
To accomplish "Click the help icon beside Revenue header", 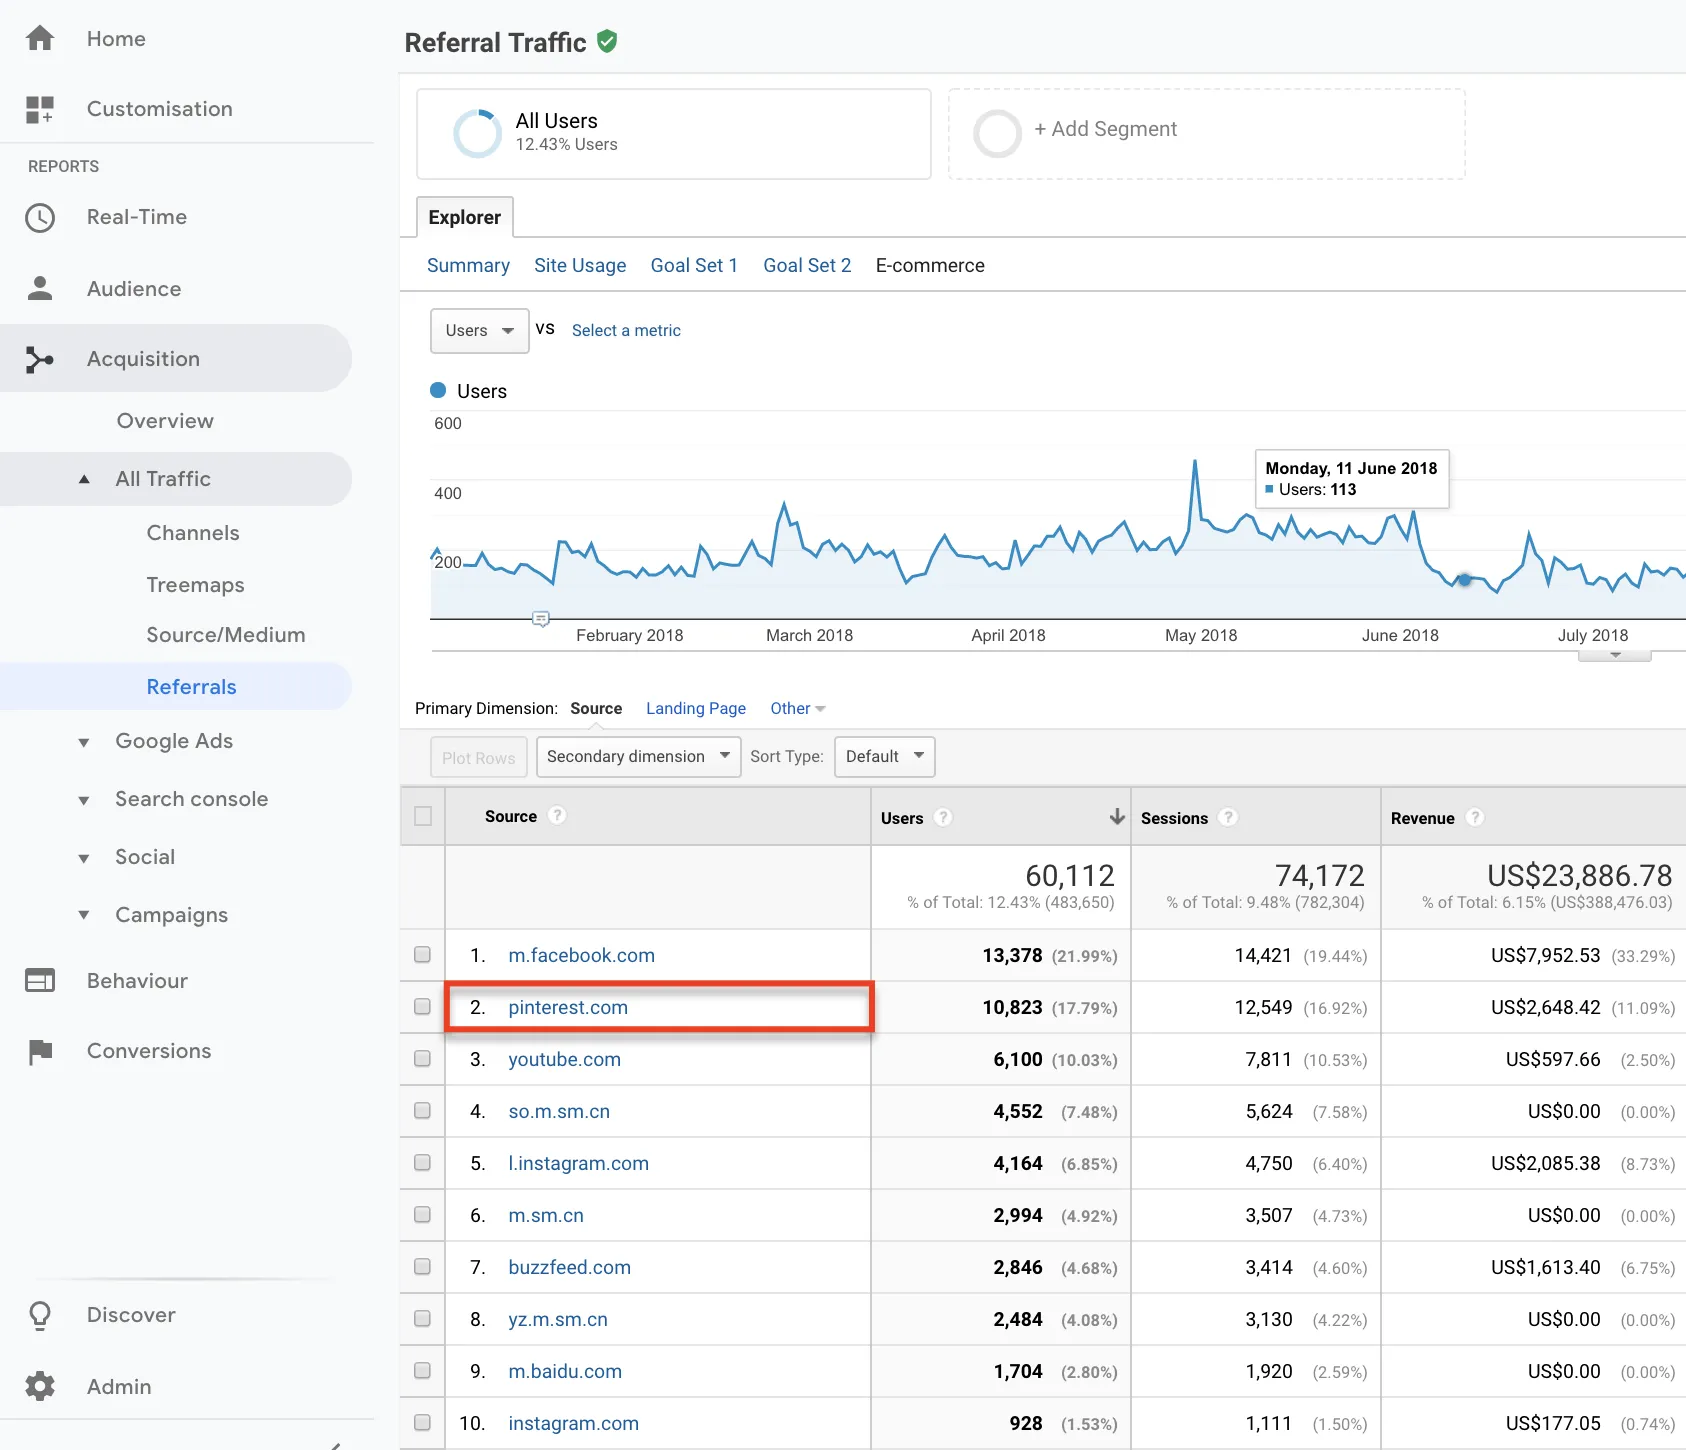I will (x=1474, y=817).
